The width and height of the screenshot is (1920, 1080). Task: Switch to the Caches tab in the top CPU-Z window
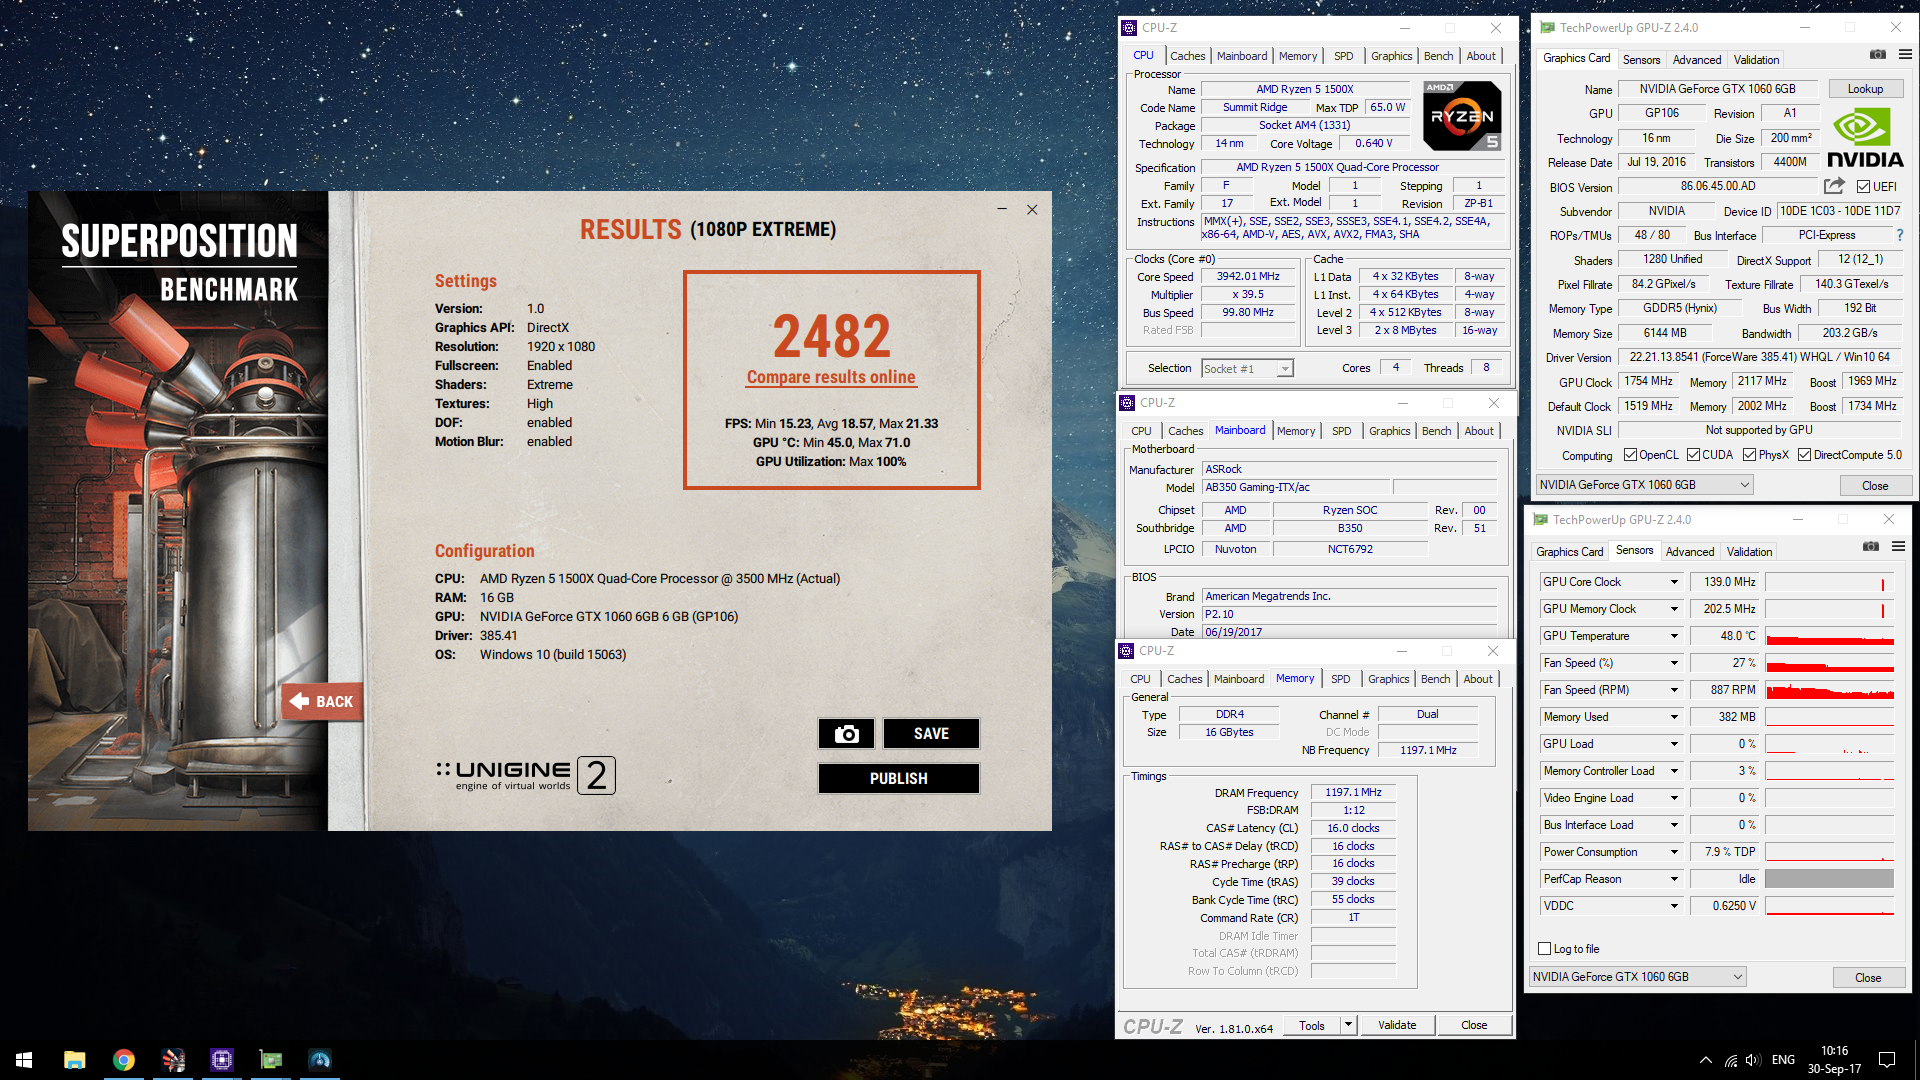point(1187,56)
